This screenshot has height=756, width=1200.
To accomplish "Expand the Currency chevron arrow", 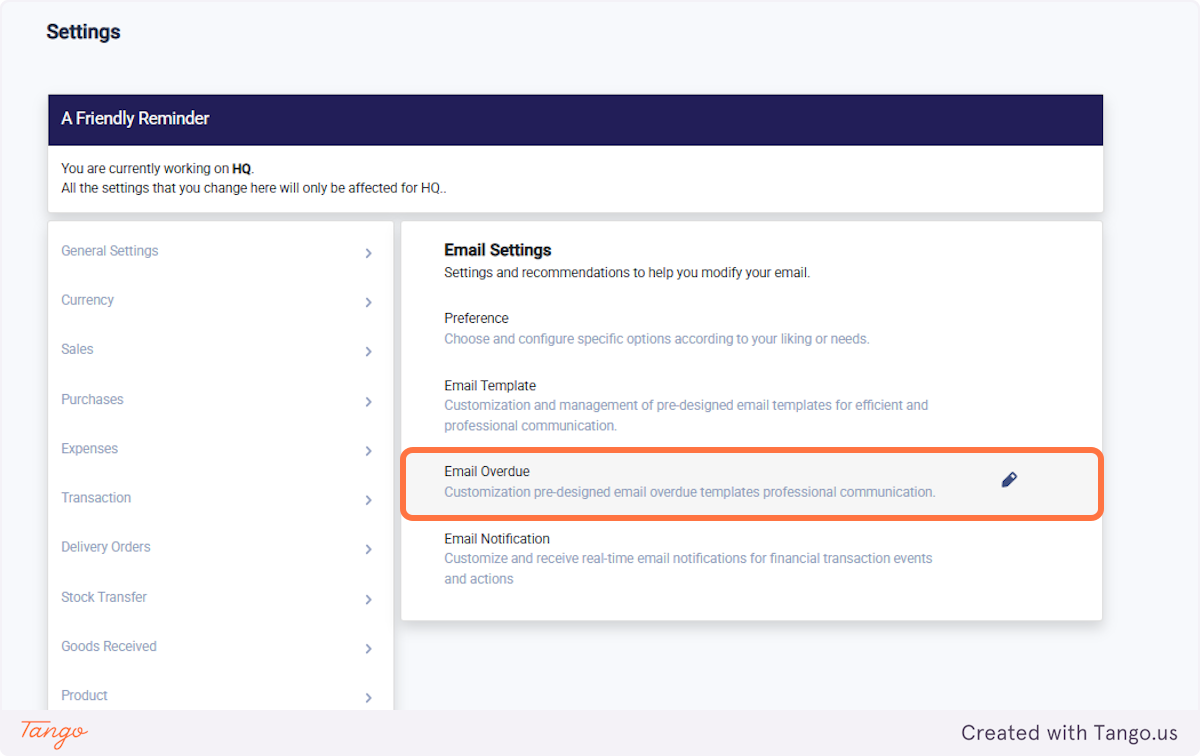I will point(368,302).
